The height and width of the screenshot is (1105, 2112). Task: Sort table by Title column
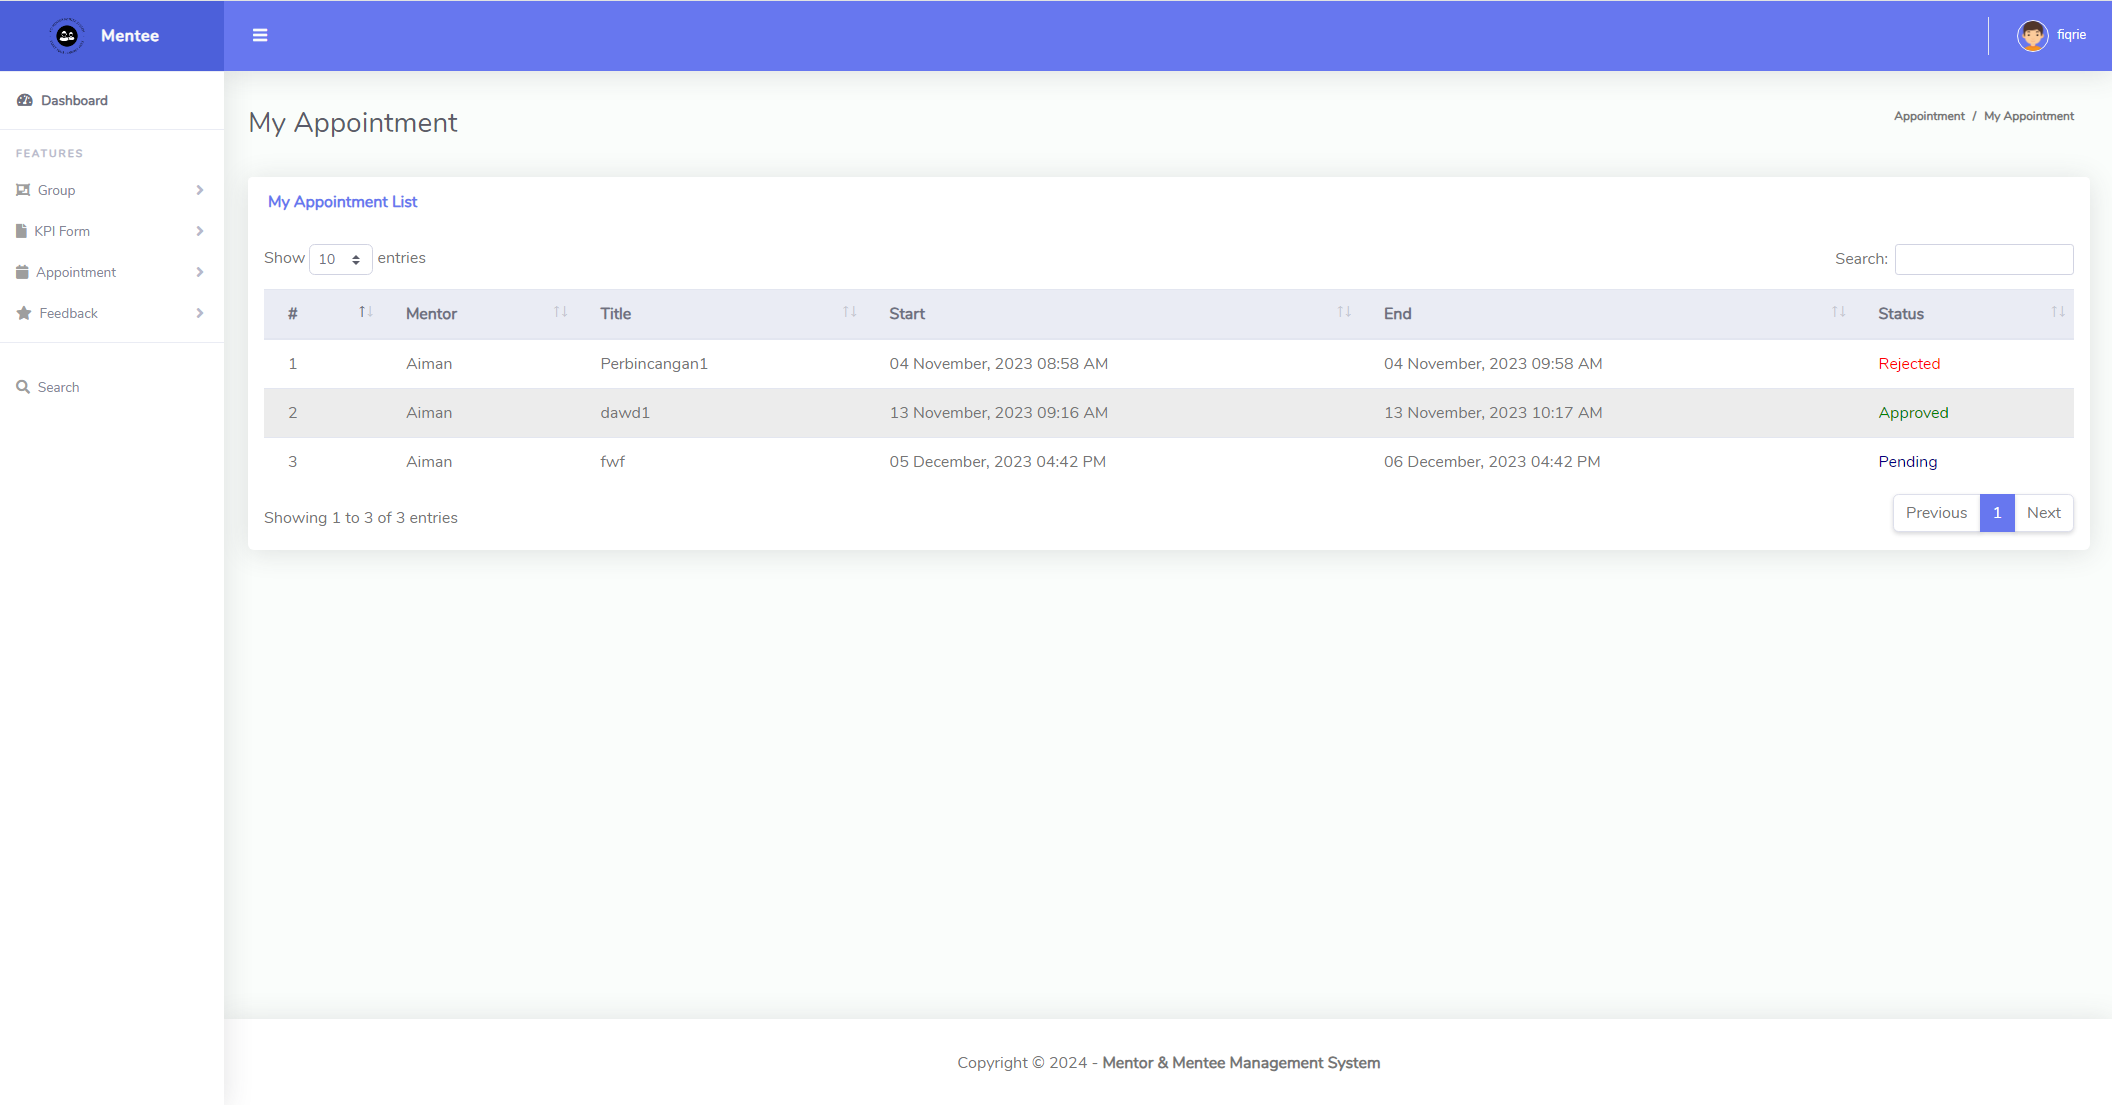pyautogui.click(x=849, y=313)
